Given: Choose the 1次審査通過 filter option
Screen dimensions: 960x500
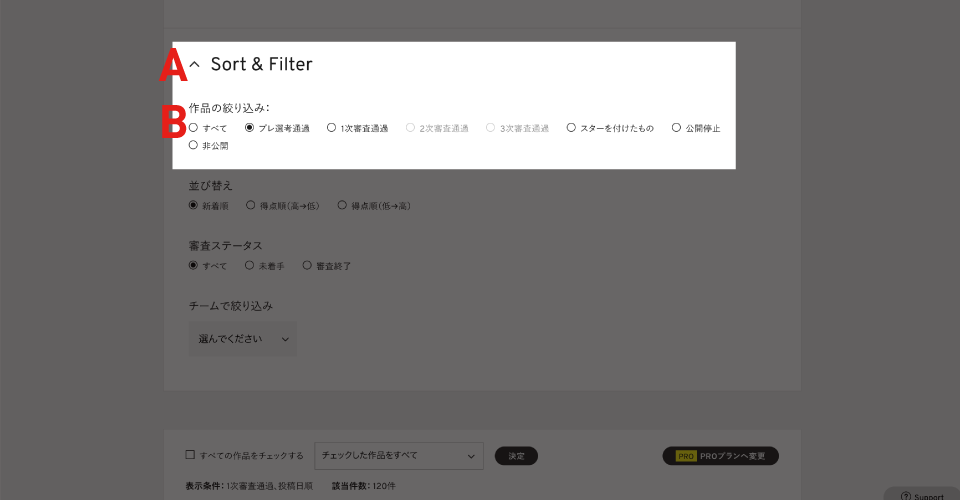Looking at the screenshot, I should tap(331, 128).
